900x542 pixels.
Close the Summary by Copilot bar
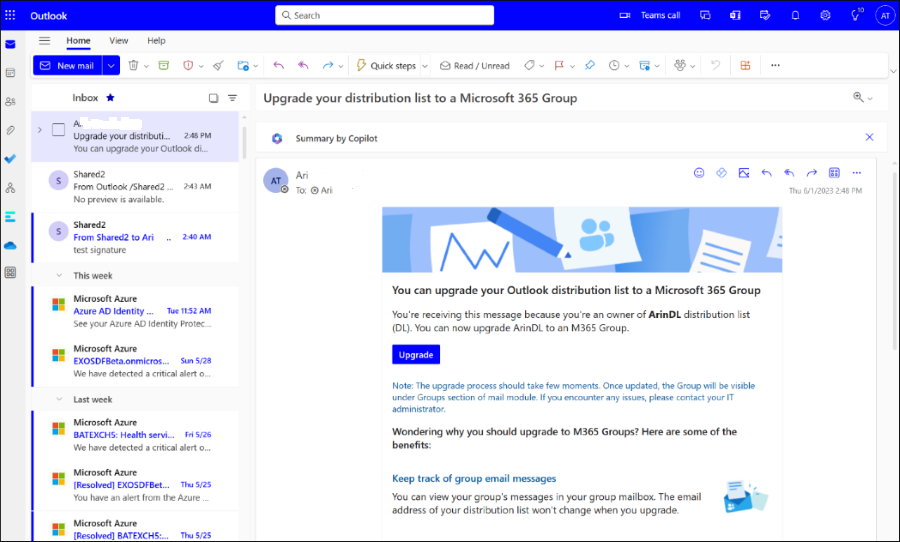(870, 137)
